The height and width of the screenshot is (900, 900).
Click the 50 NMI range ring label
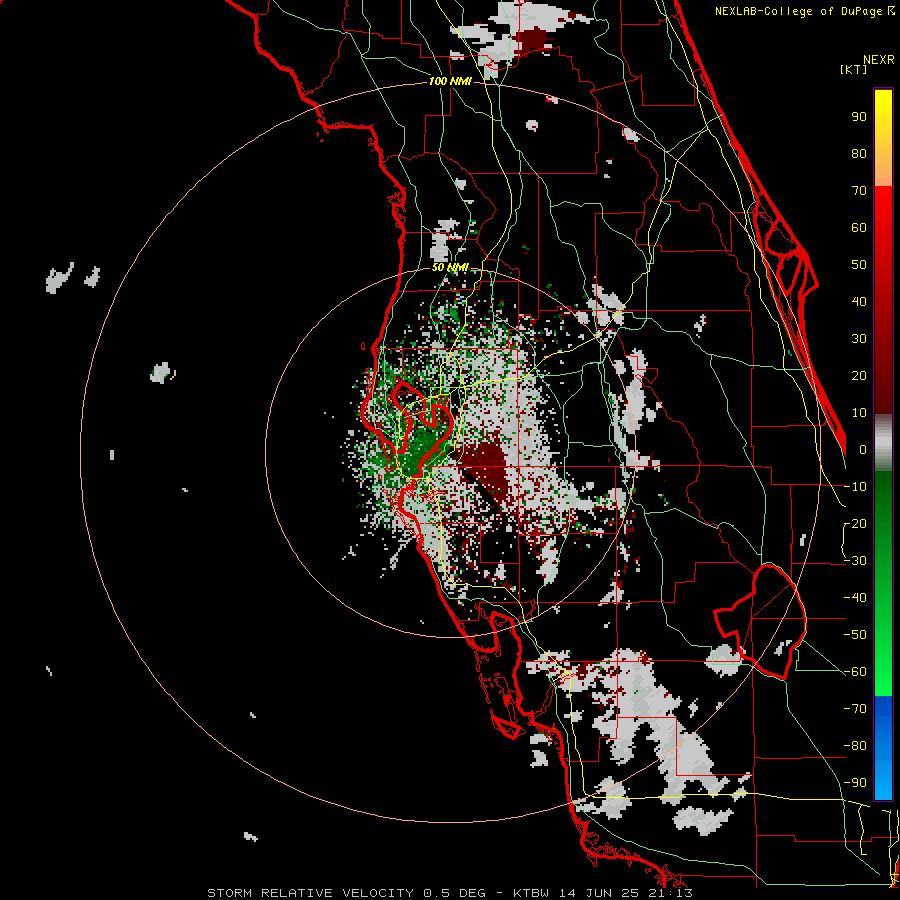450,267
